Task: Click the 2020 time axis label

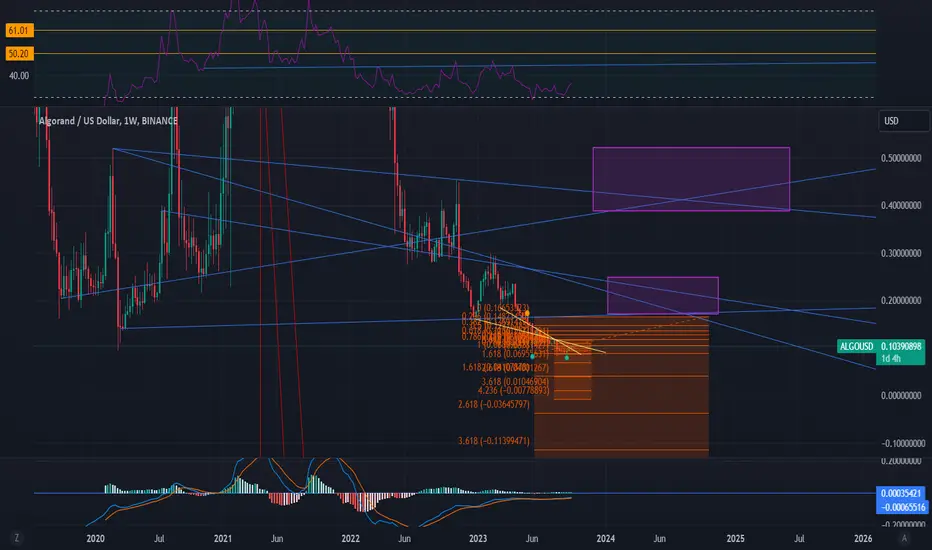Action: tap(95, 538)
